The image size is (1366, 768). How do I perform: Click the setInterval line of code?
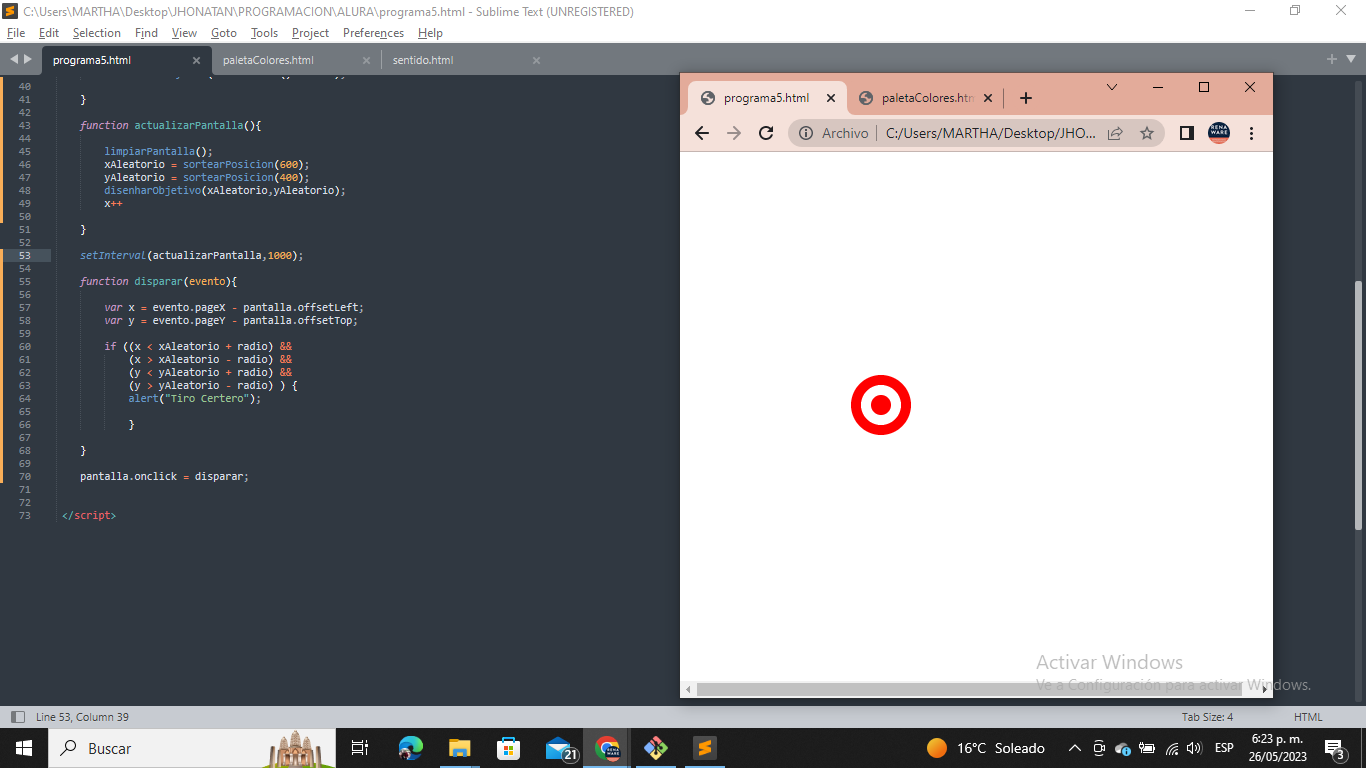(191, 255)
